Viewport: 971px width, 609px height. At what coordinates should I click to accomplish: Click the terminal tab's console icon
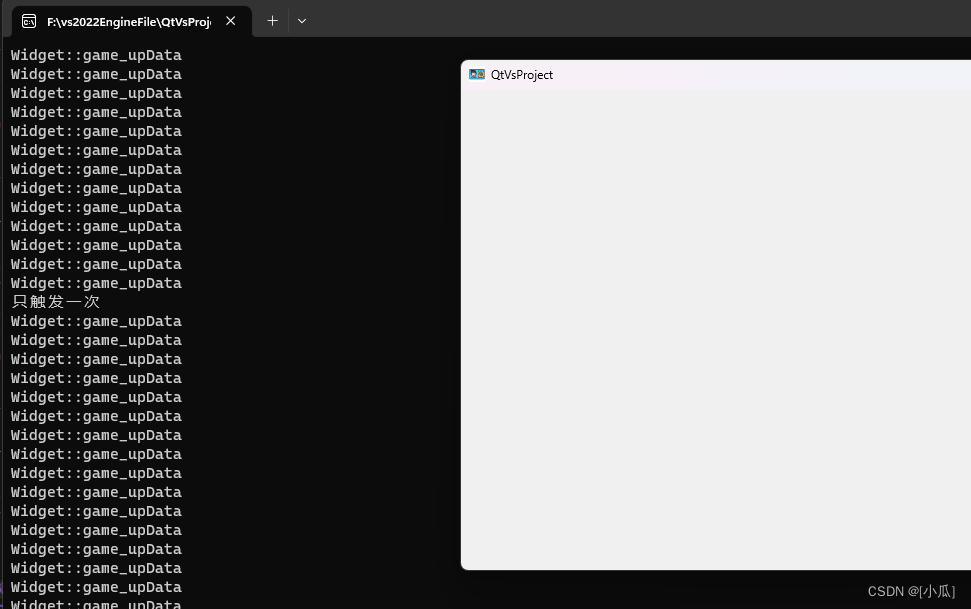[29, 22]
